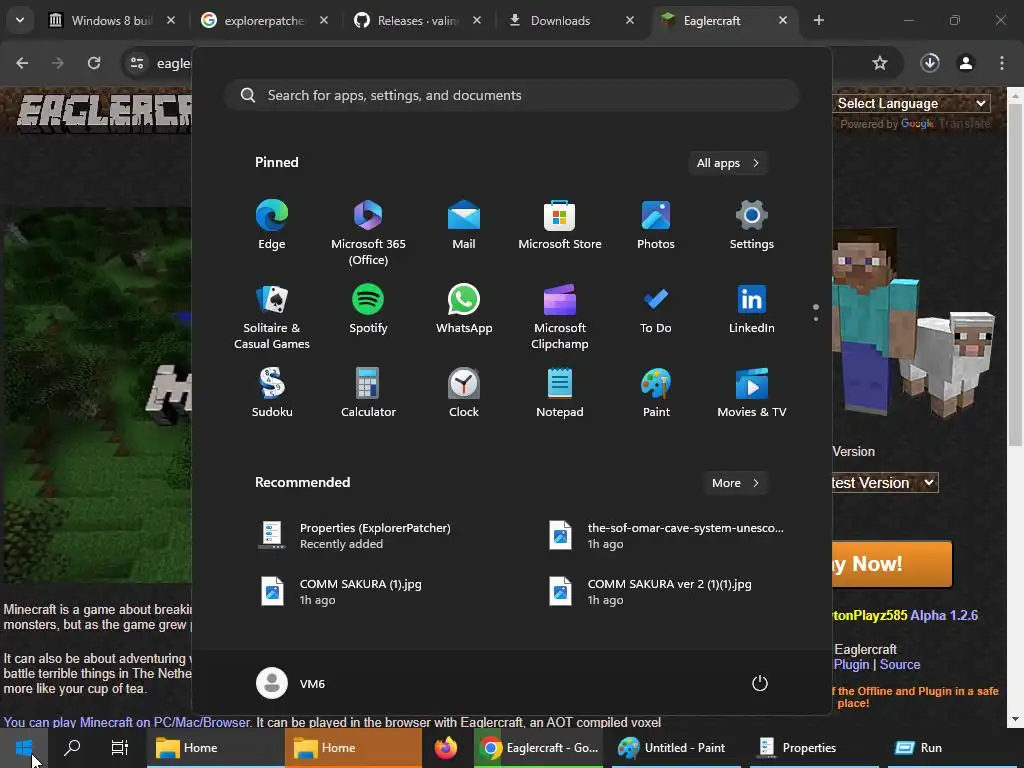Switch to Untitled - Paint taskbar window
The image size is (1024, 768).
point(677,748)
